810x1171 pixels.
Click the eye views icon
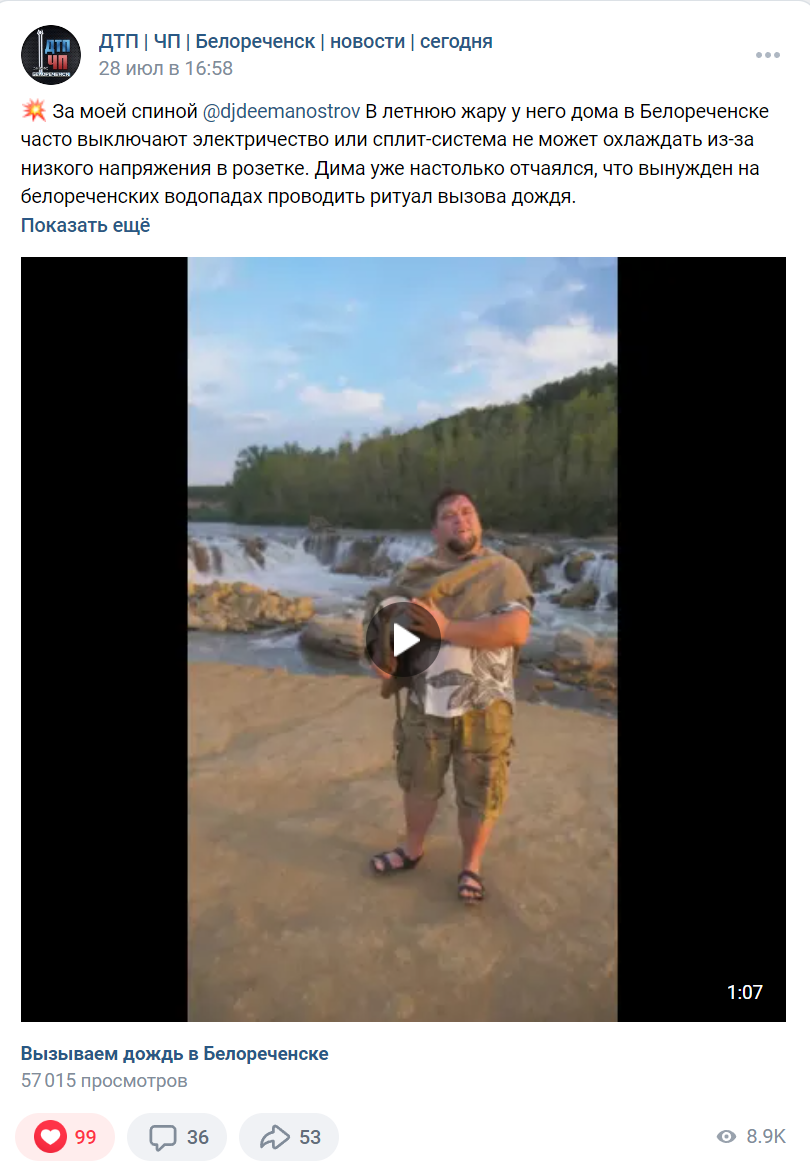point(726,1137)
